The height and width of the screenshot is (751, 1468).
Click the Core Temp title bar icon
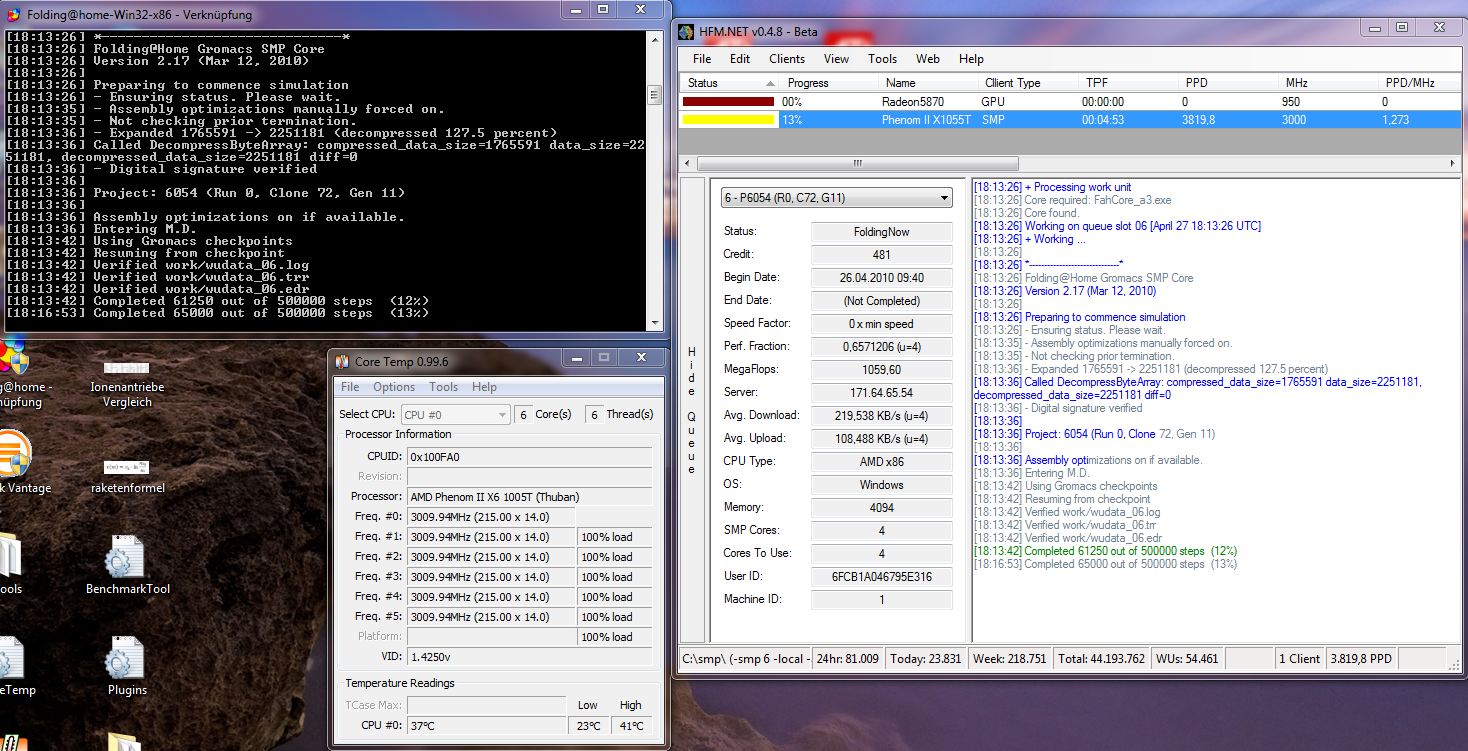click(343, 361)
